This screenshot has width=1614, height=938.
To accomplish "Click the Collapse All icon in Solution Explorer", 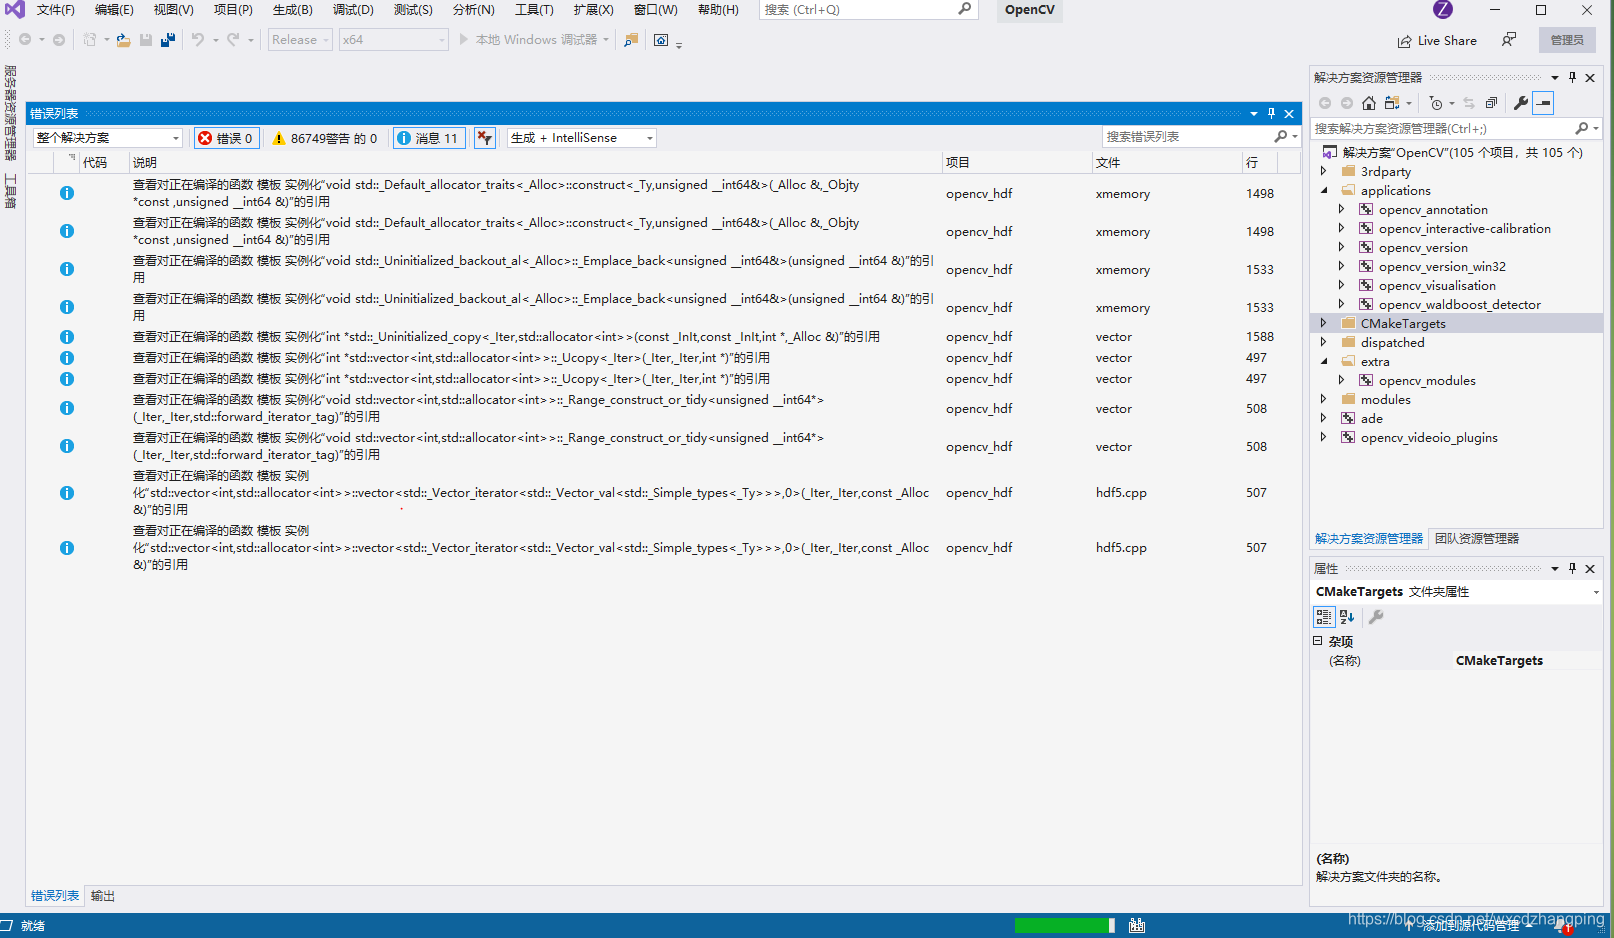I will coord(1491,103).
